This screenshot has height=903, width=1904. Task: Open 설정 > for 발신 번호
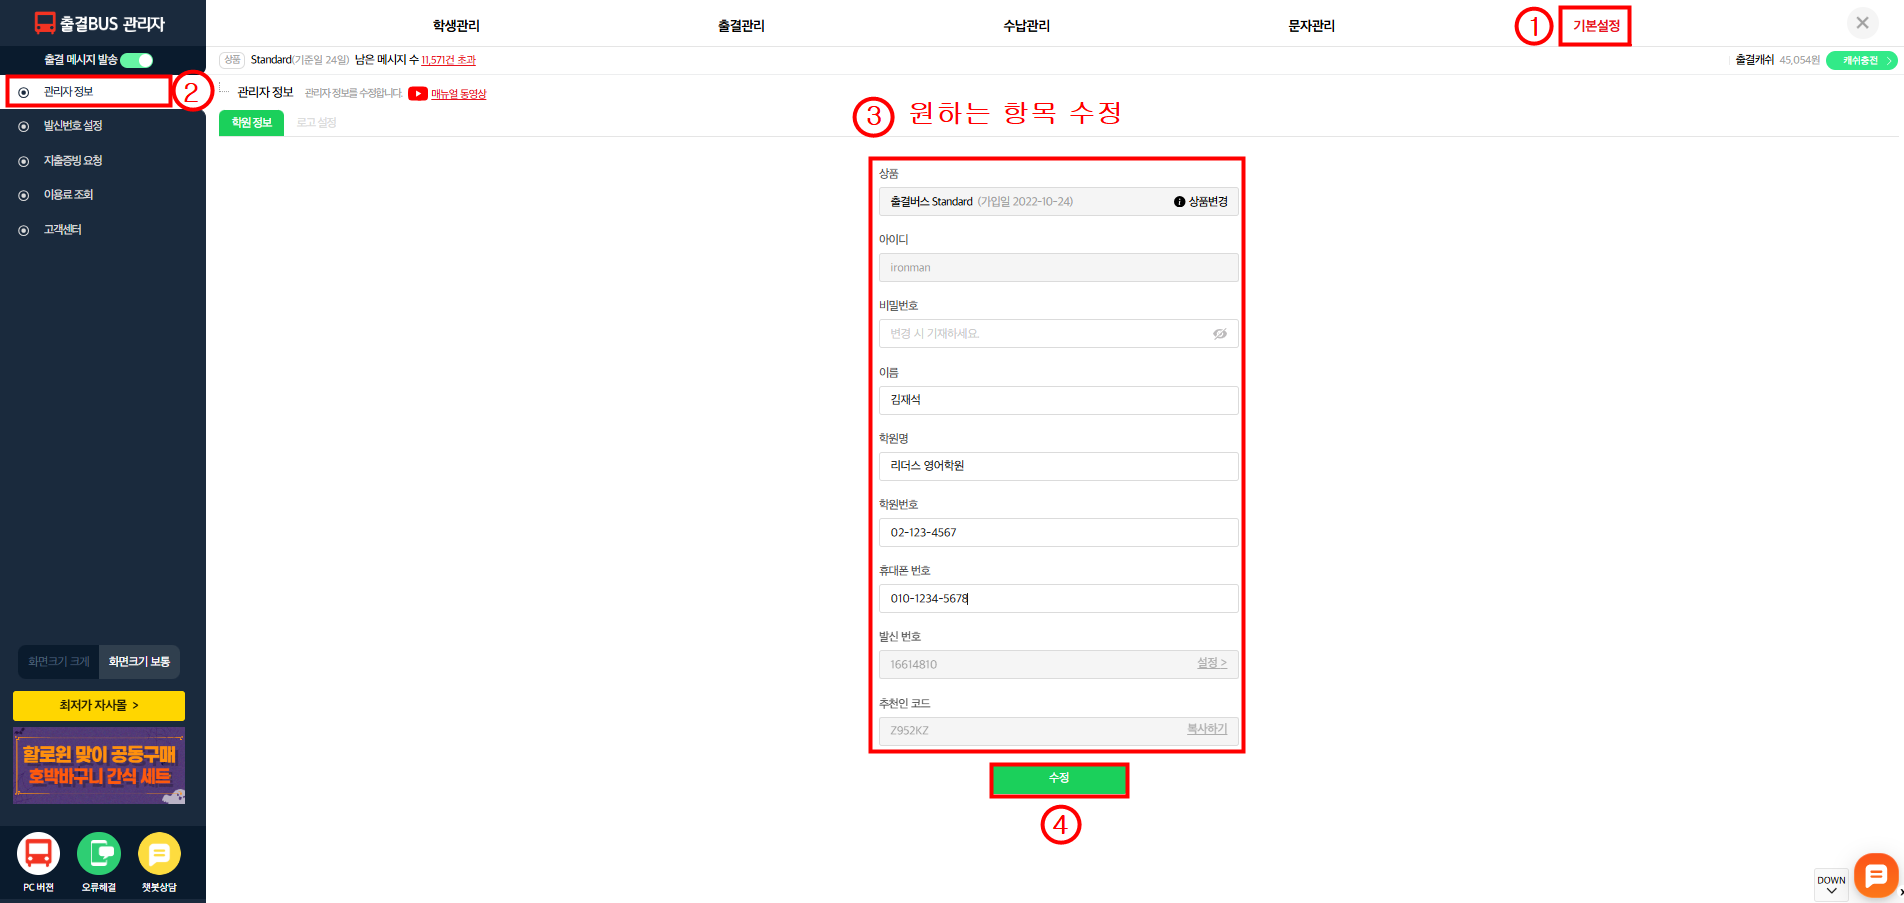[x=1211, y=663]
